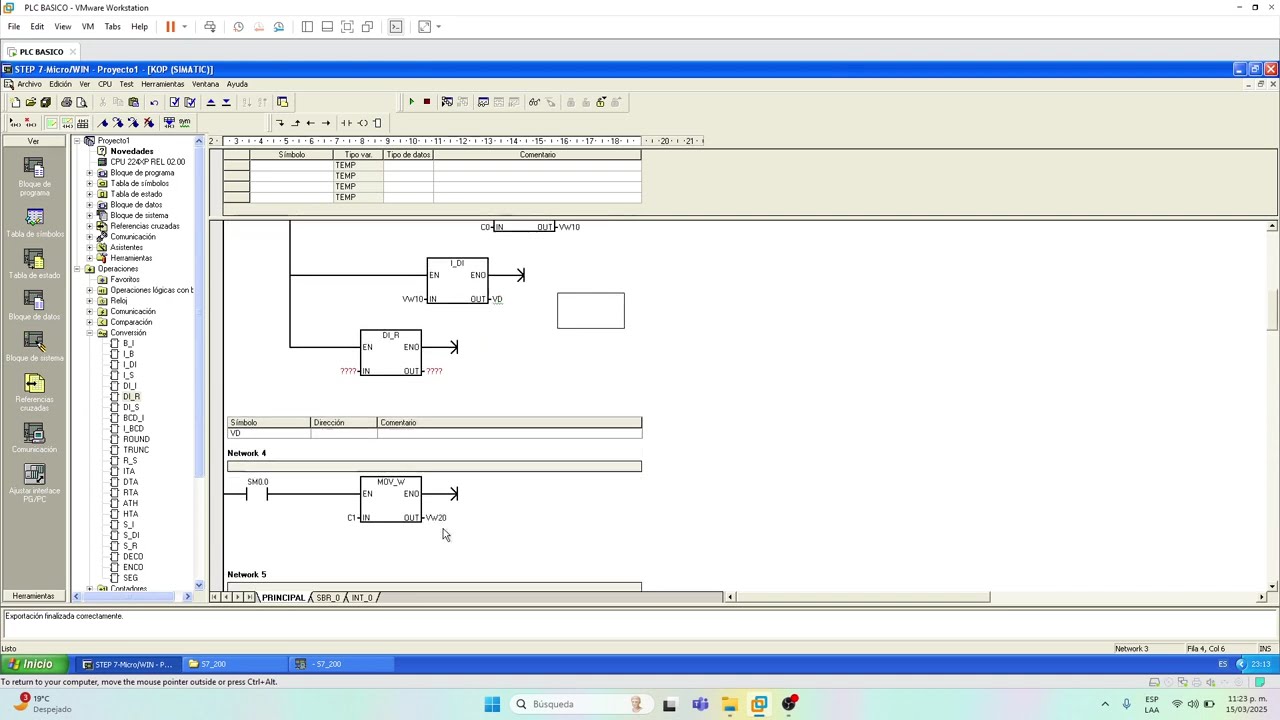Collapse the Conversión tree node

(x=89, y=333)
